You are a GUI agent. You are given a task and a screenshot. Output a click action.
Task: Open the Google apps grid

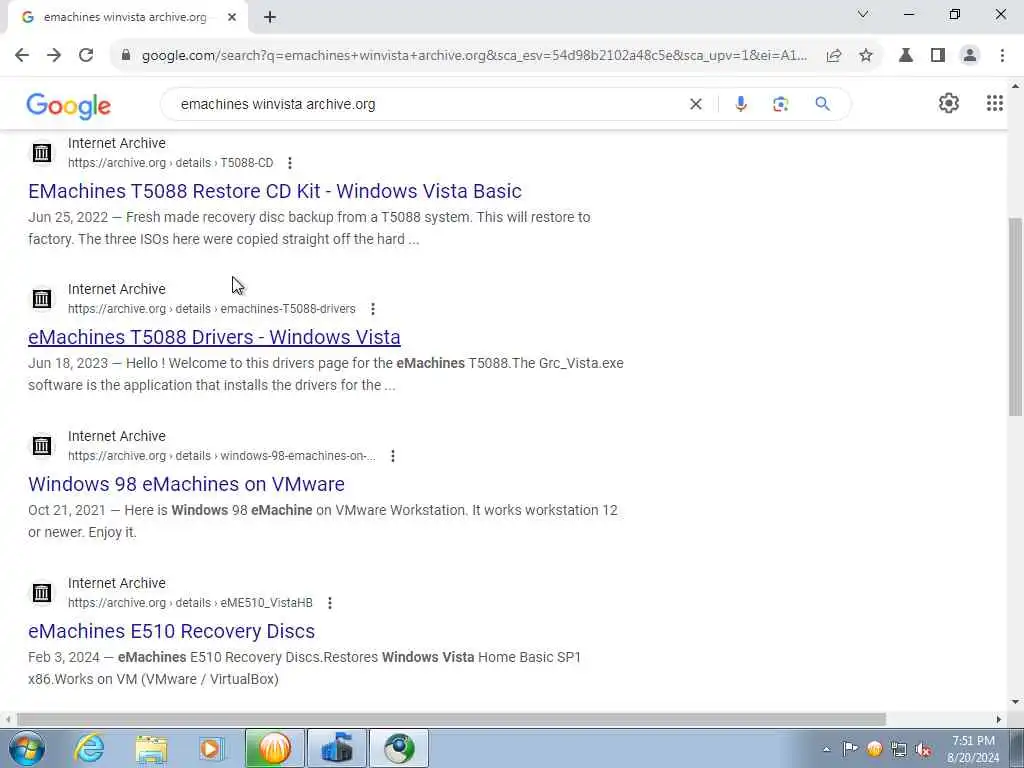coord(995,103)
